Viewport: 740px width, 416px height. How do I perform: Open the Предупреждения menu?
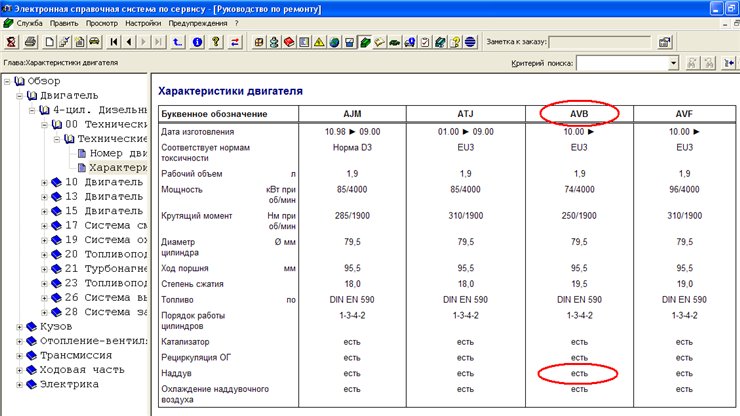[198, 23]
